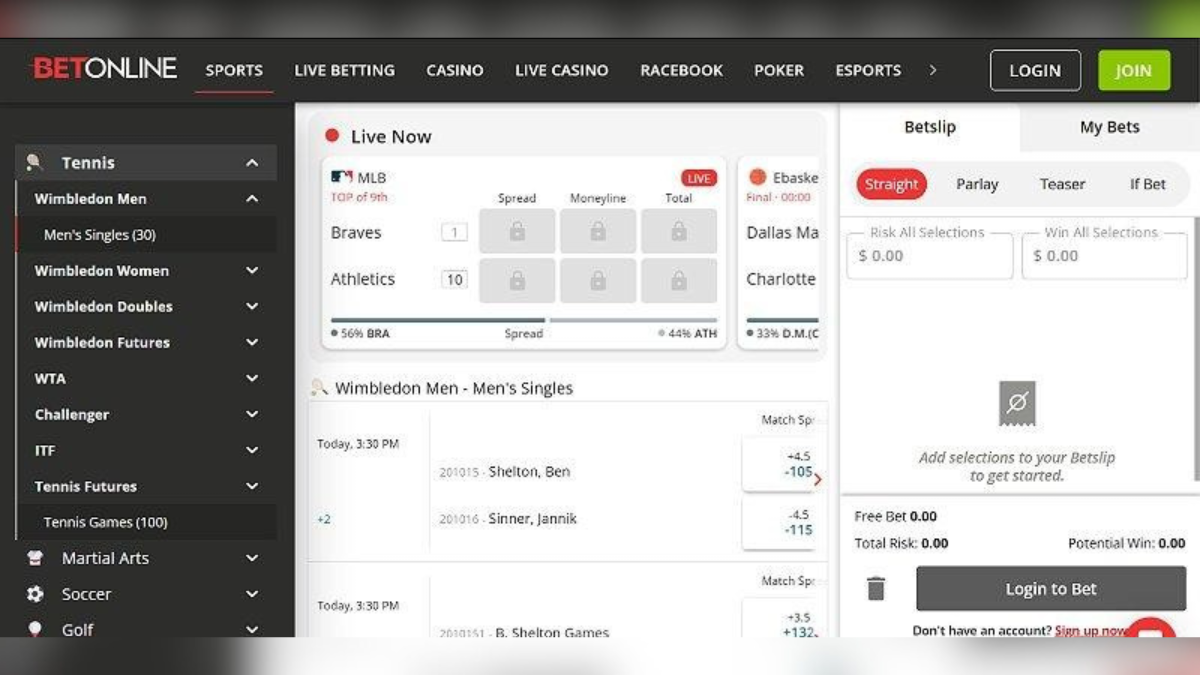Click the red LIVE badge on MLB card
1200x675 pixels.
pos(699,178)
